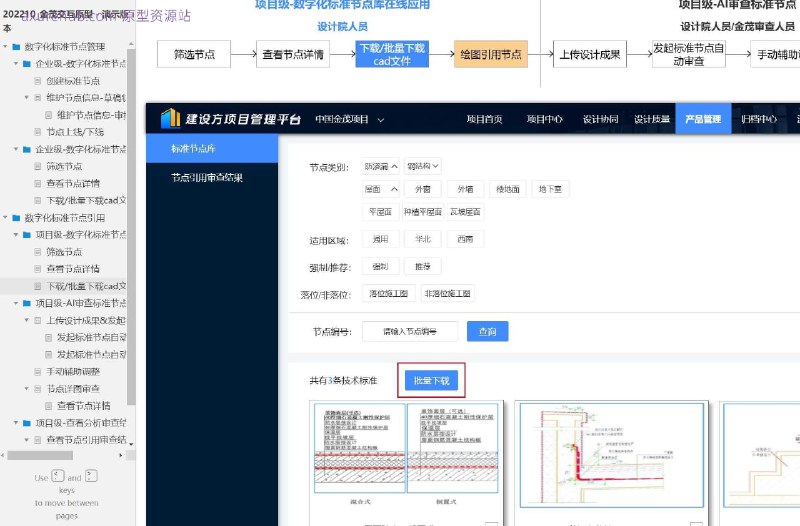800x526 pixels.
Task: Click page icon of 手动辅助调整
Action: [38, 371]
